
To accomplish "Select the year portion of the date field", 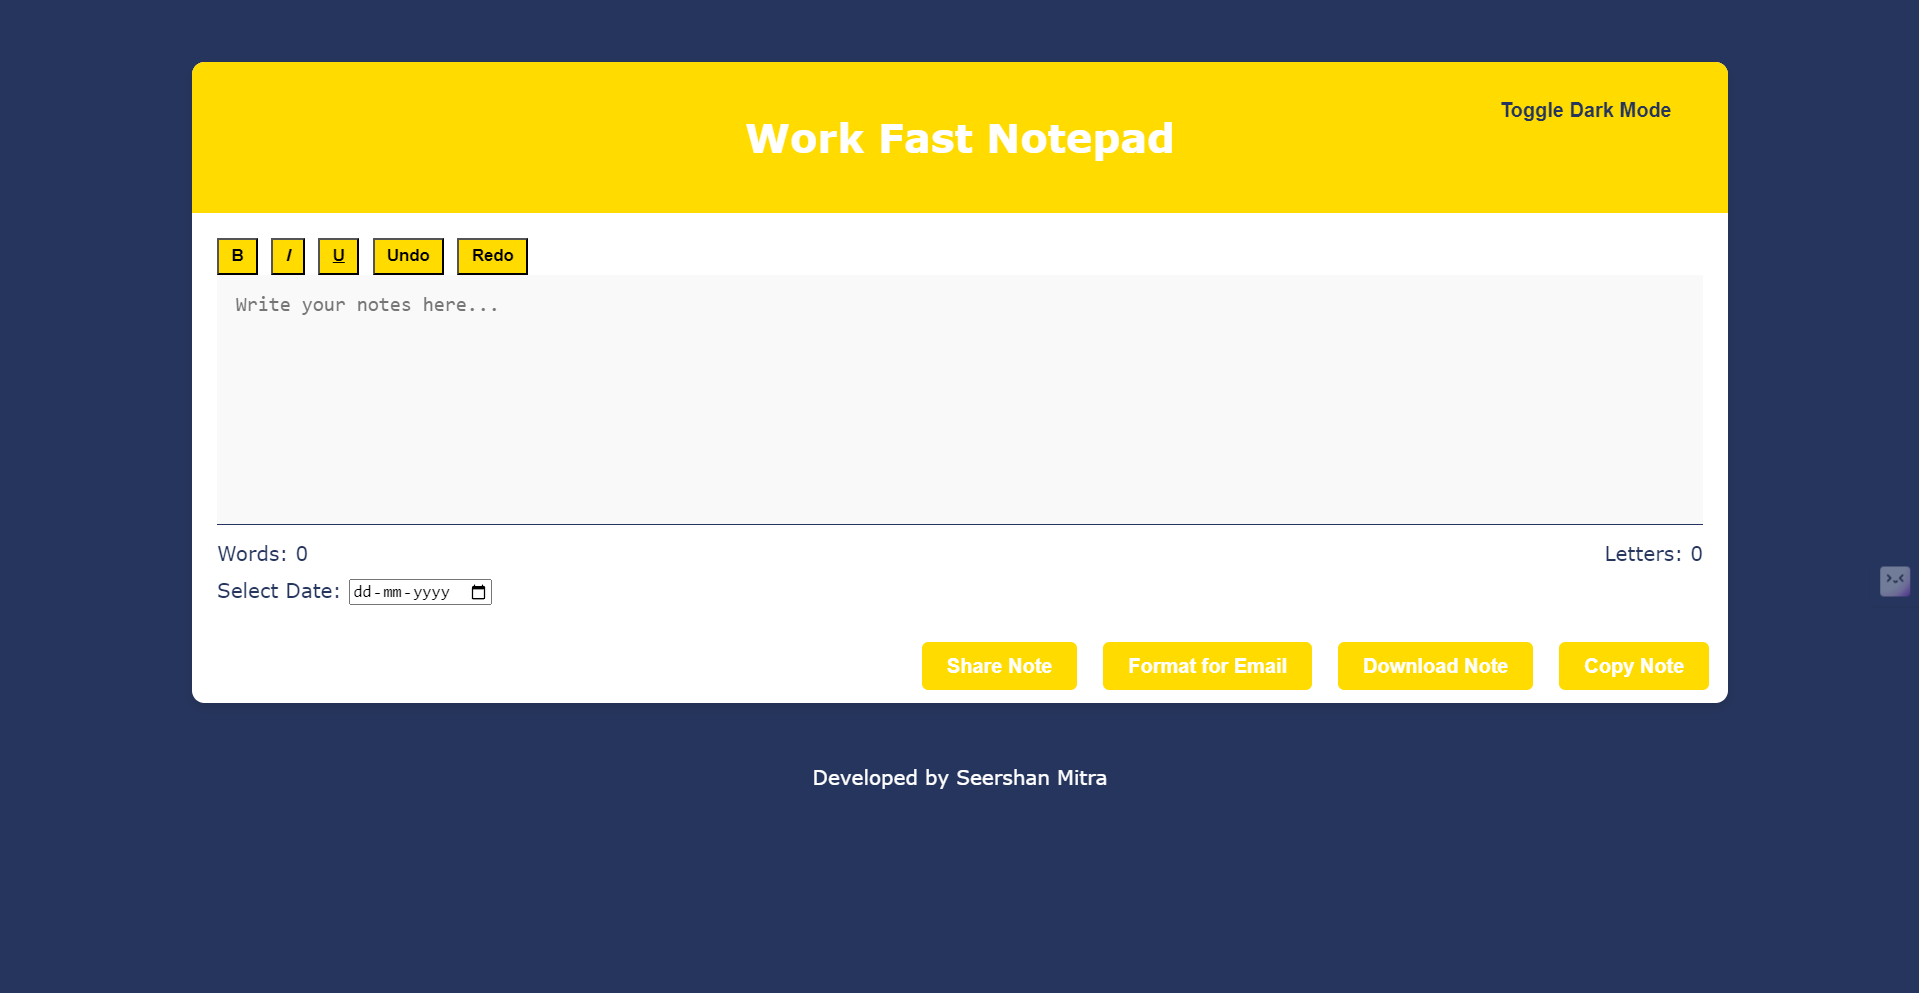I will click(431, 592).
